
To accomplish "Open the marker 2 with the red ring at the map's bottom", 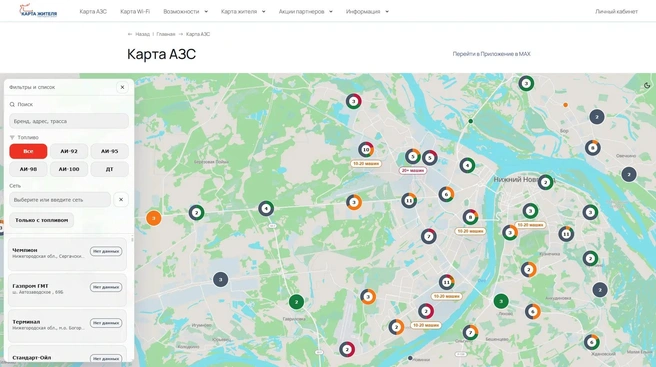I will coord(347,349).
